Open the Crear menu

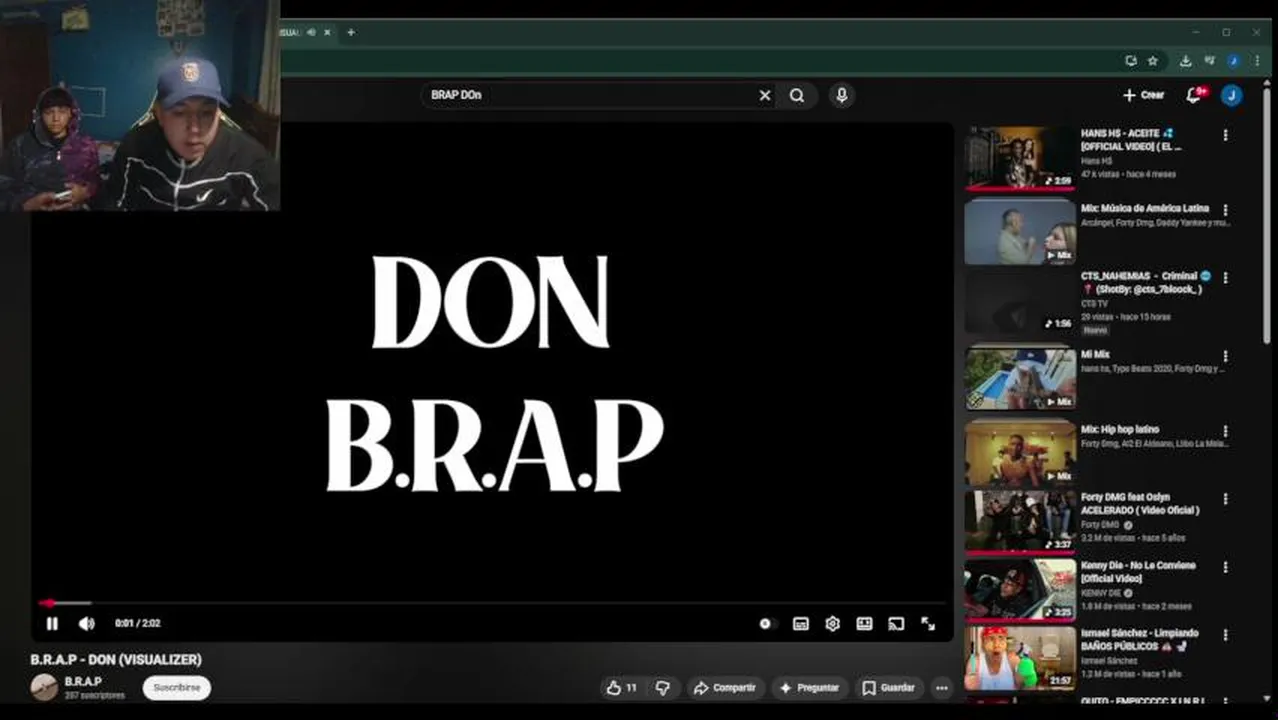click(1143, 95)
